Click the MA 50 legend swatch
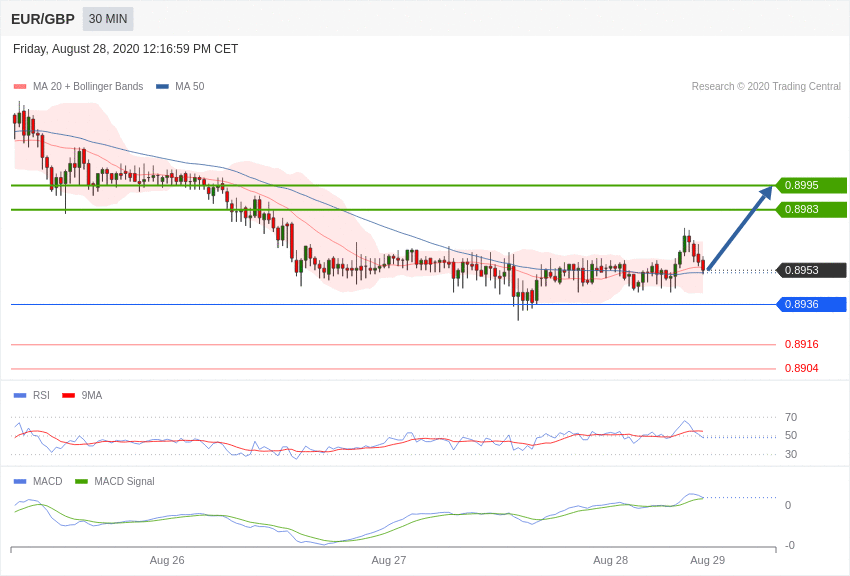The image size is (850, 576). [162, 87]
